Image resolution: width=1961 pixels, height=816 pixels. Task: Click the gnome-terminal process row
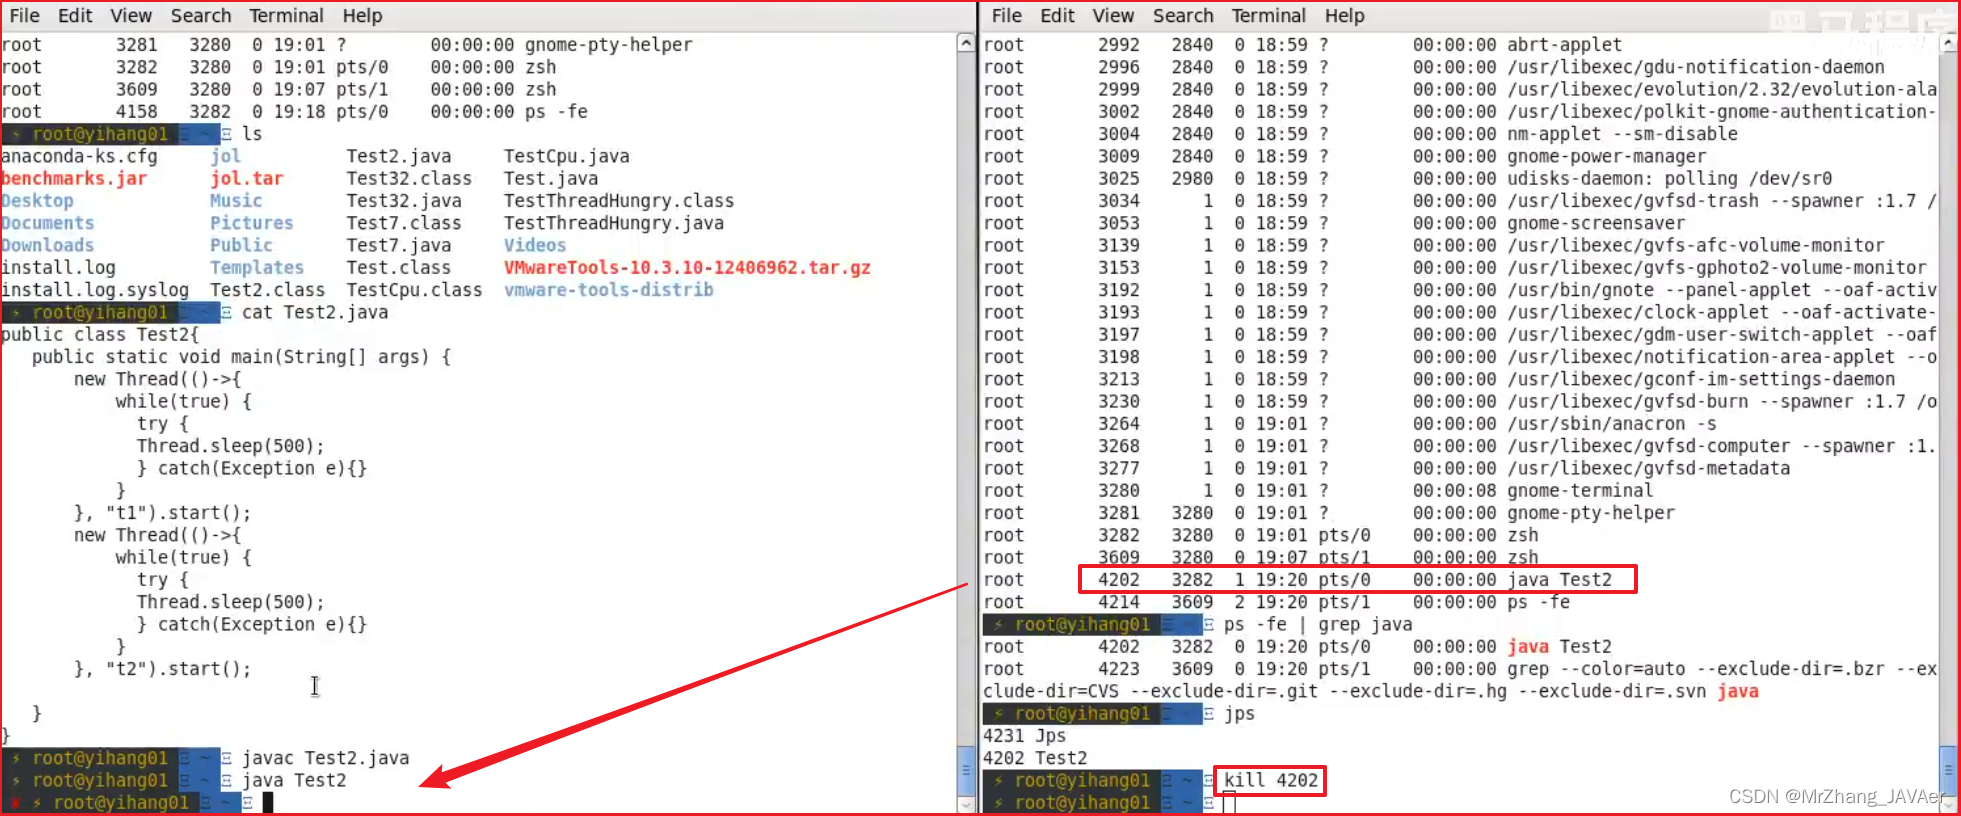tap(1318, 490)
